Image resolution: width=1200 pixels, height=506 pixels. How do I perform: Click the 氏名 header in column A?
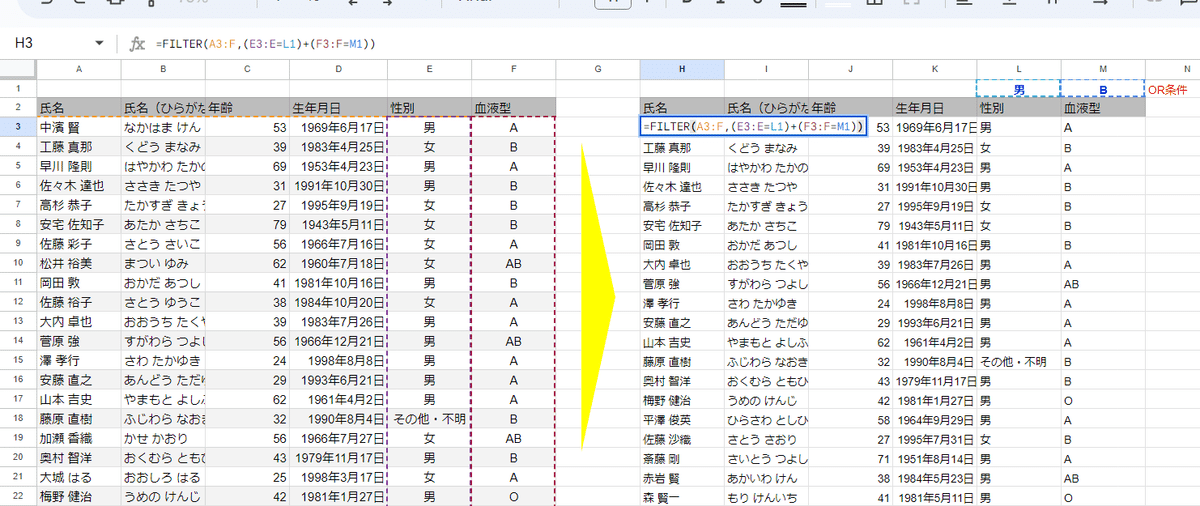(x=51, y=108)
